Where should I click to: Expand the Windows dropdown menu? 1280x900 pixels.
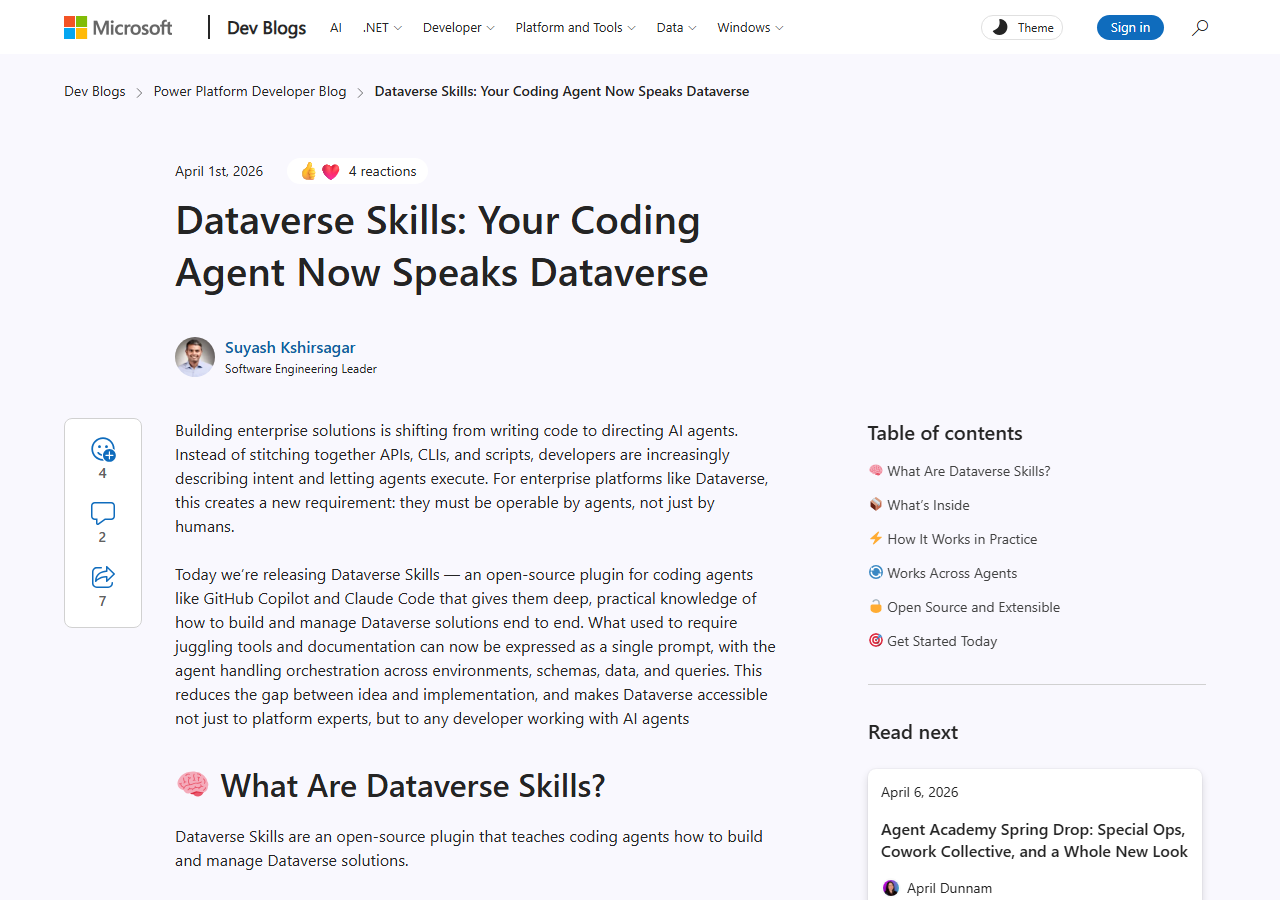coord(750,27)
